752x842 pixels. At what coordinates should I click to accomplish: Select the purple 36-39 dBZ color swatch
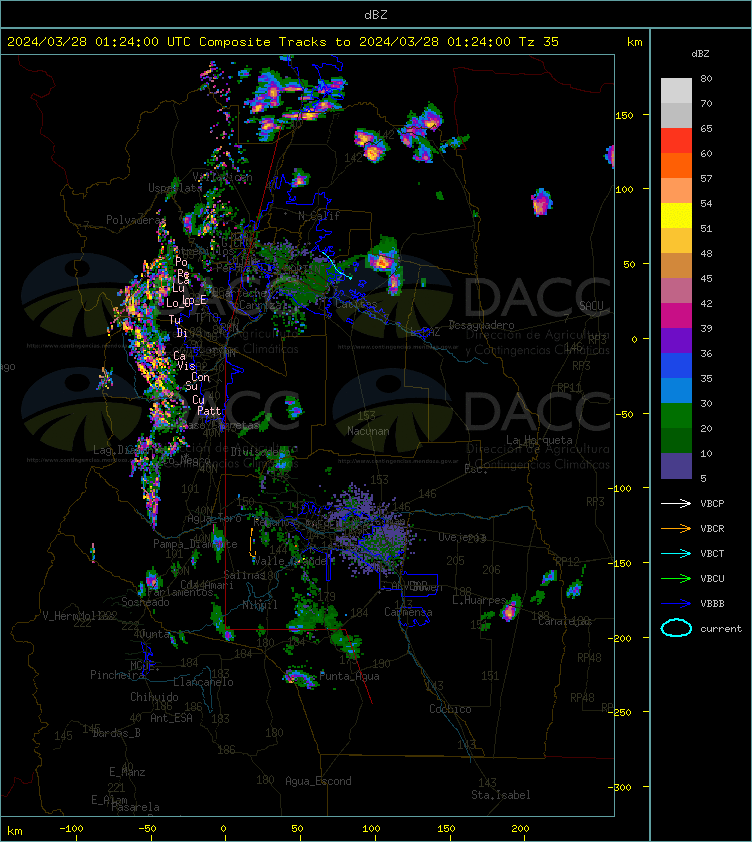[x=676, y=340]
